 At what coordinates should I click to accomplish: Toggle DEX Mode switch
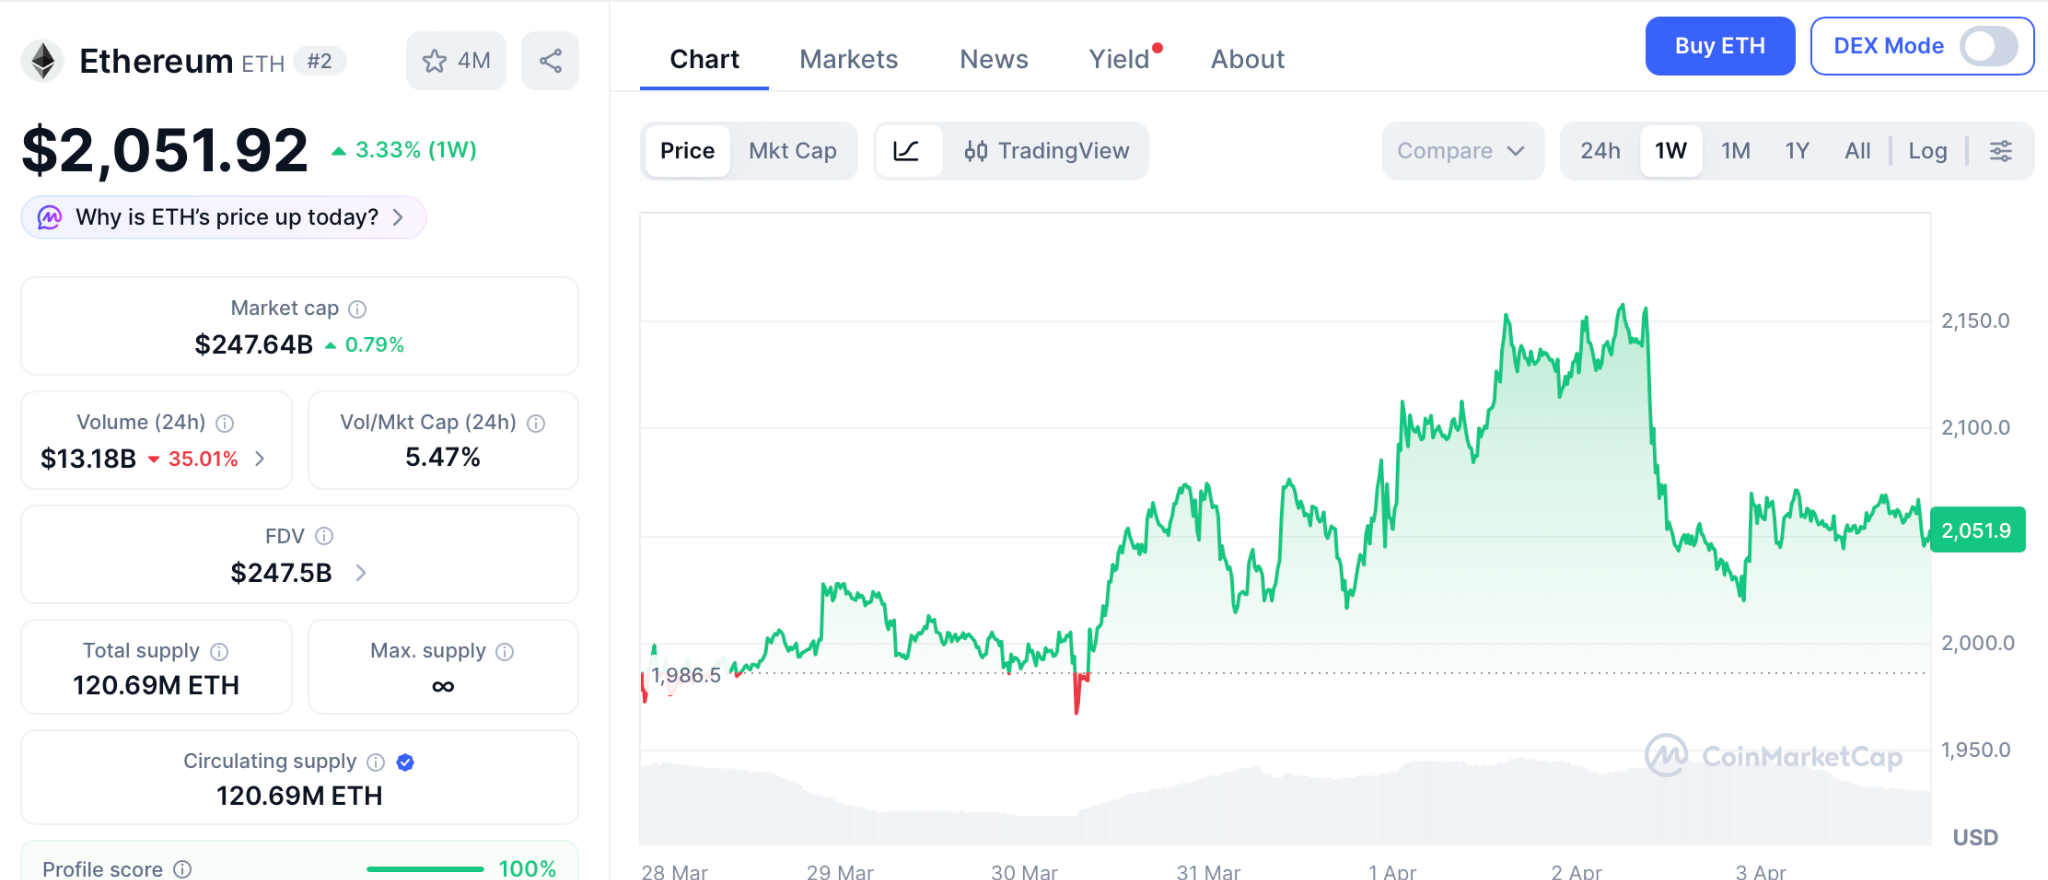pyautogui.click(x=1988, y=46)
